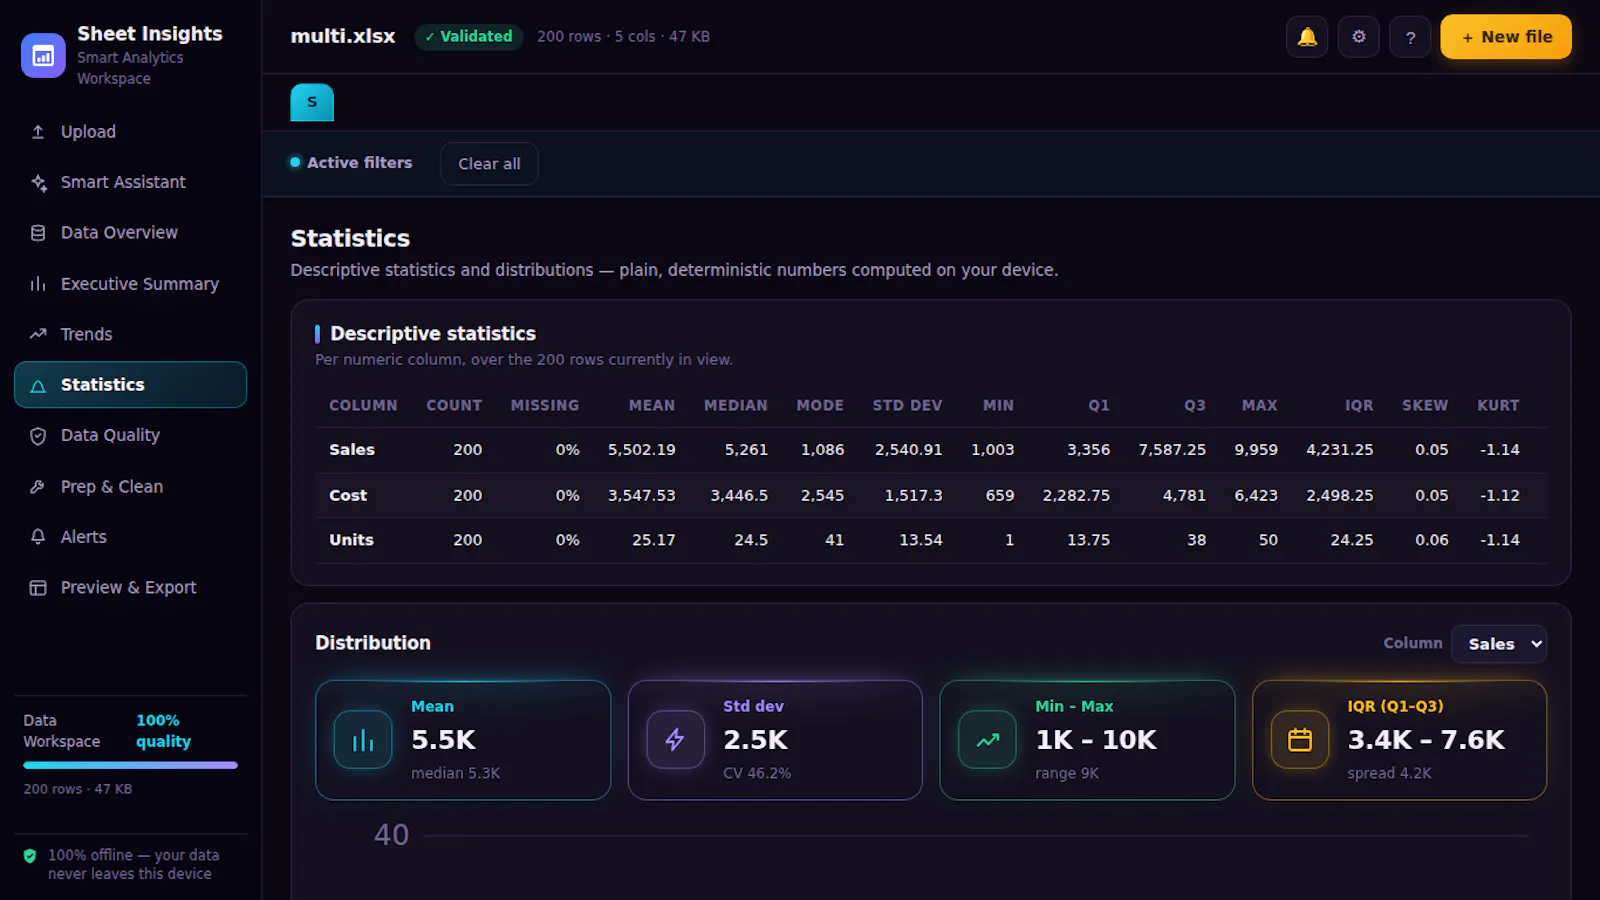Click the STD DEV column header
The height and width of the screenshot is (900, 1600).
tap(907, 406)
